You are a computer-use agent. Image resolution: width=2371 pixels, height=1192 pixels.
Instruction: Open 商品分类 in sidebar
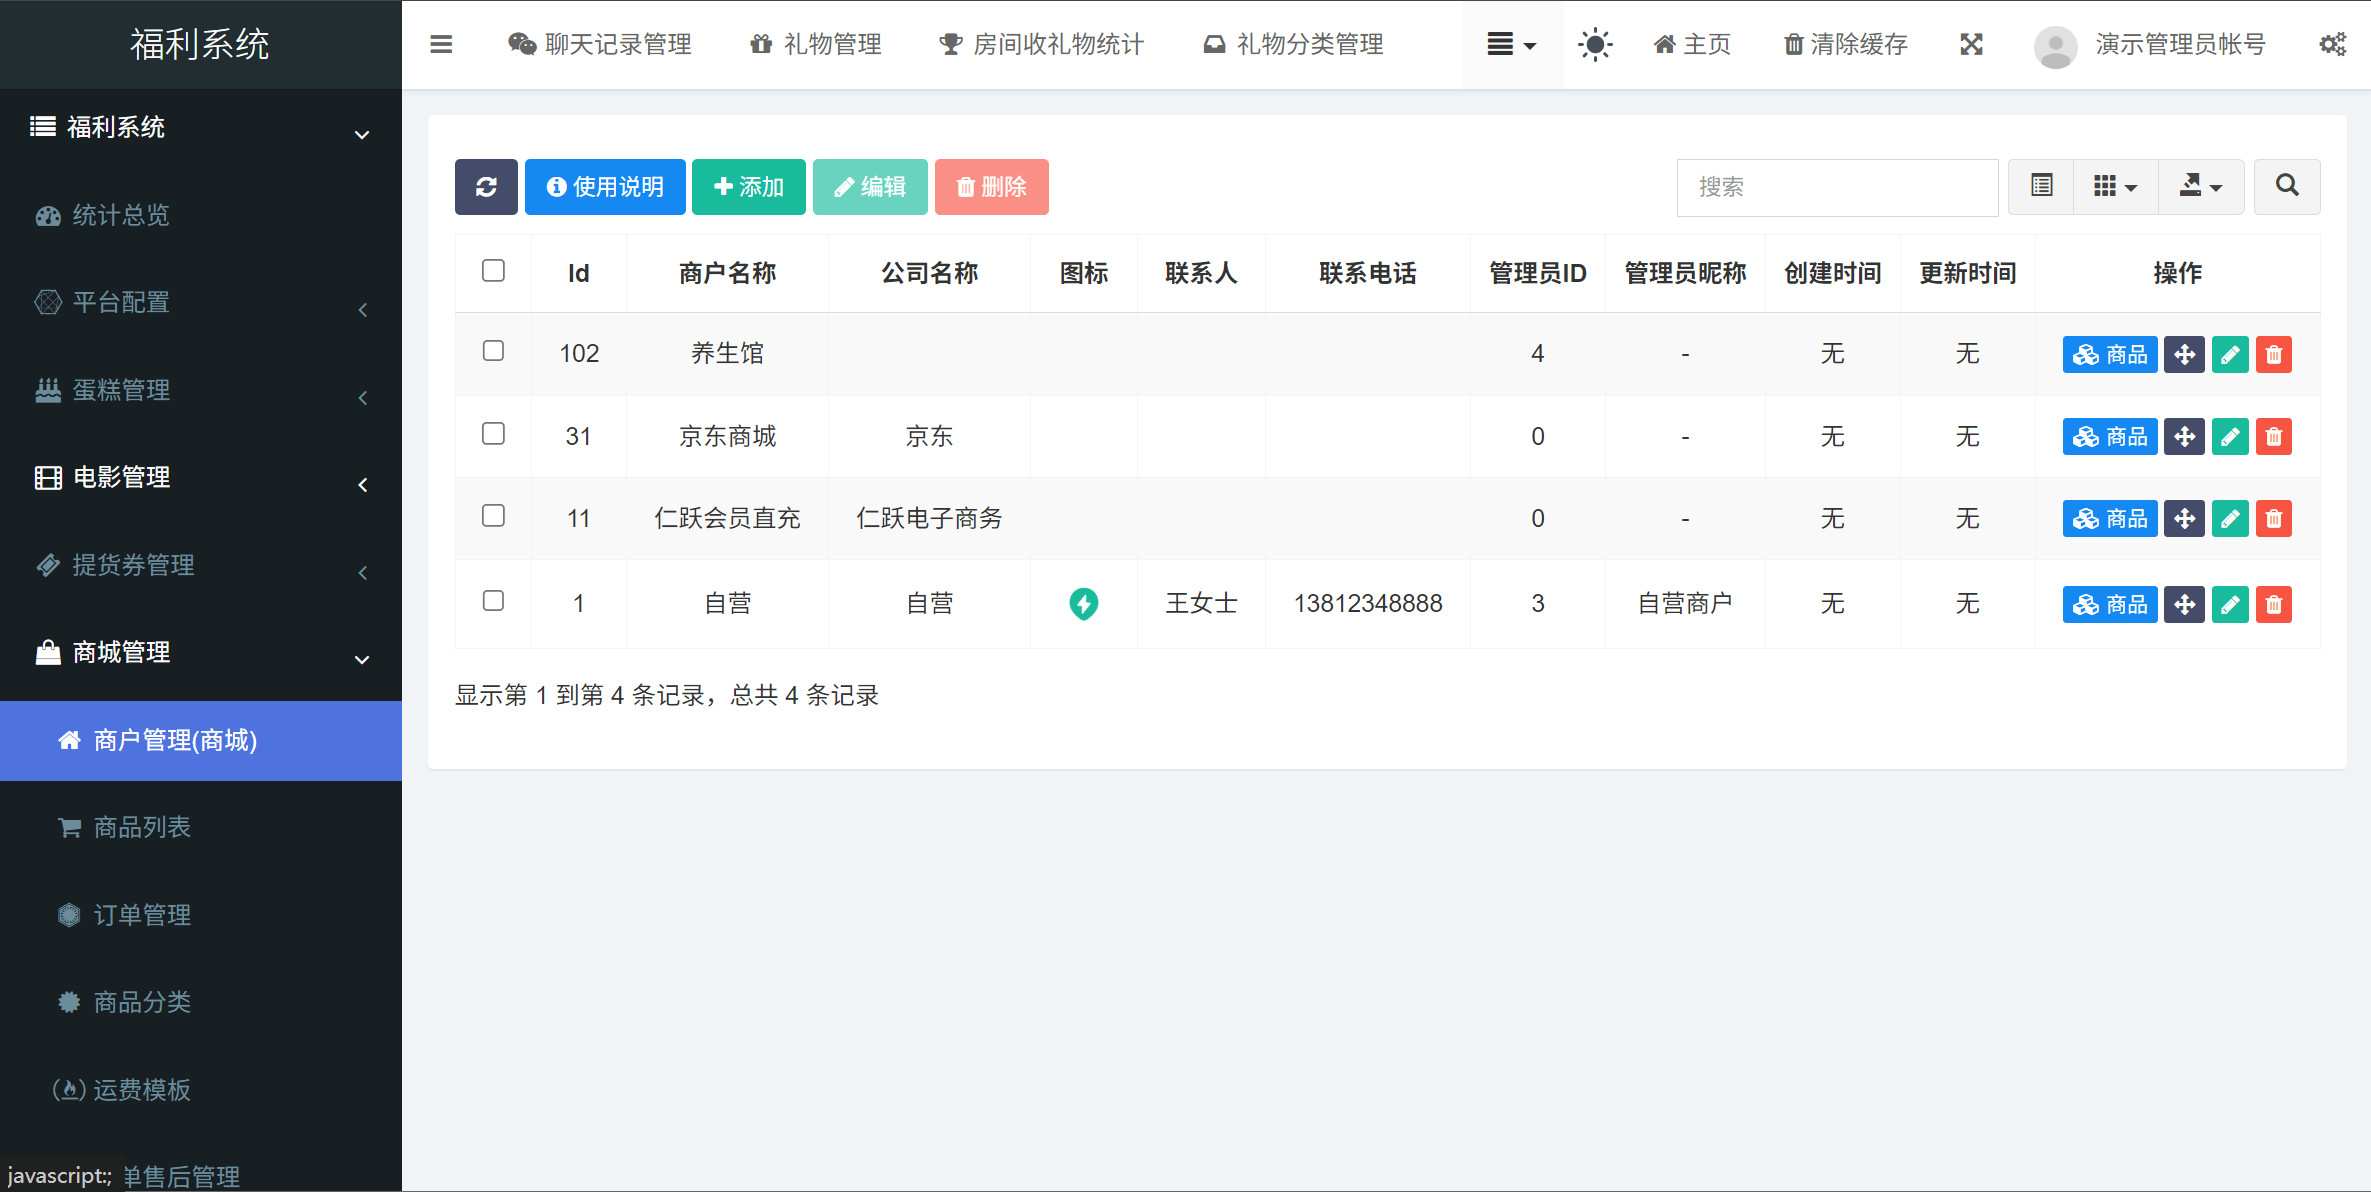point(200,1002)
